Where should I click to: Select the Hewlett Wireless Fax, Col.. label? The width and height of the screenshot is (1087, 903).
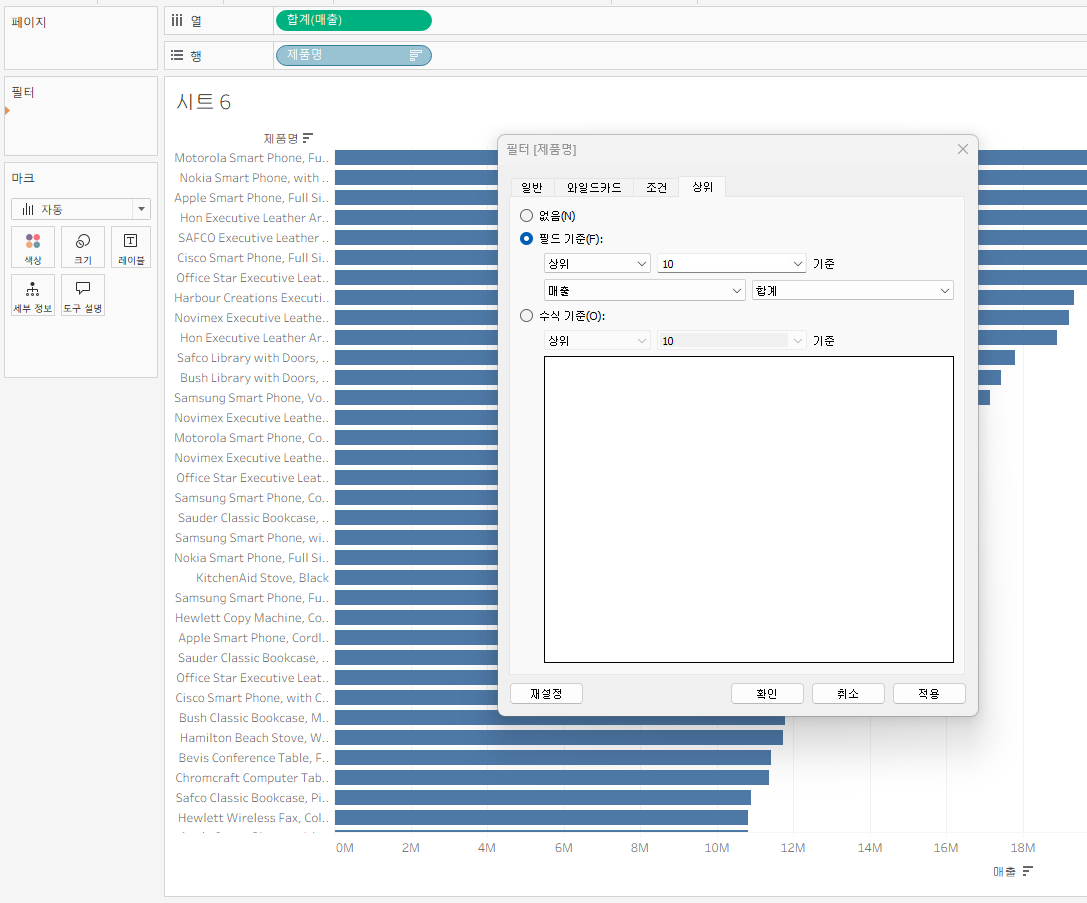253,818
